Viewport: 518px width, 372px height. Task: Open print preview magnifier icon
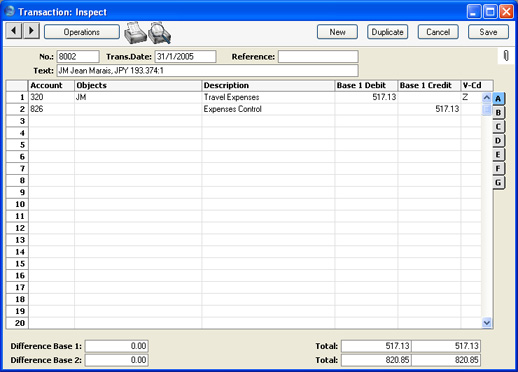[x=159, y=33]
